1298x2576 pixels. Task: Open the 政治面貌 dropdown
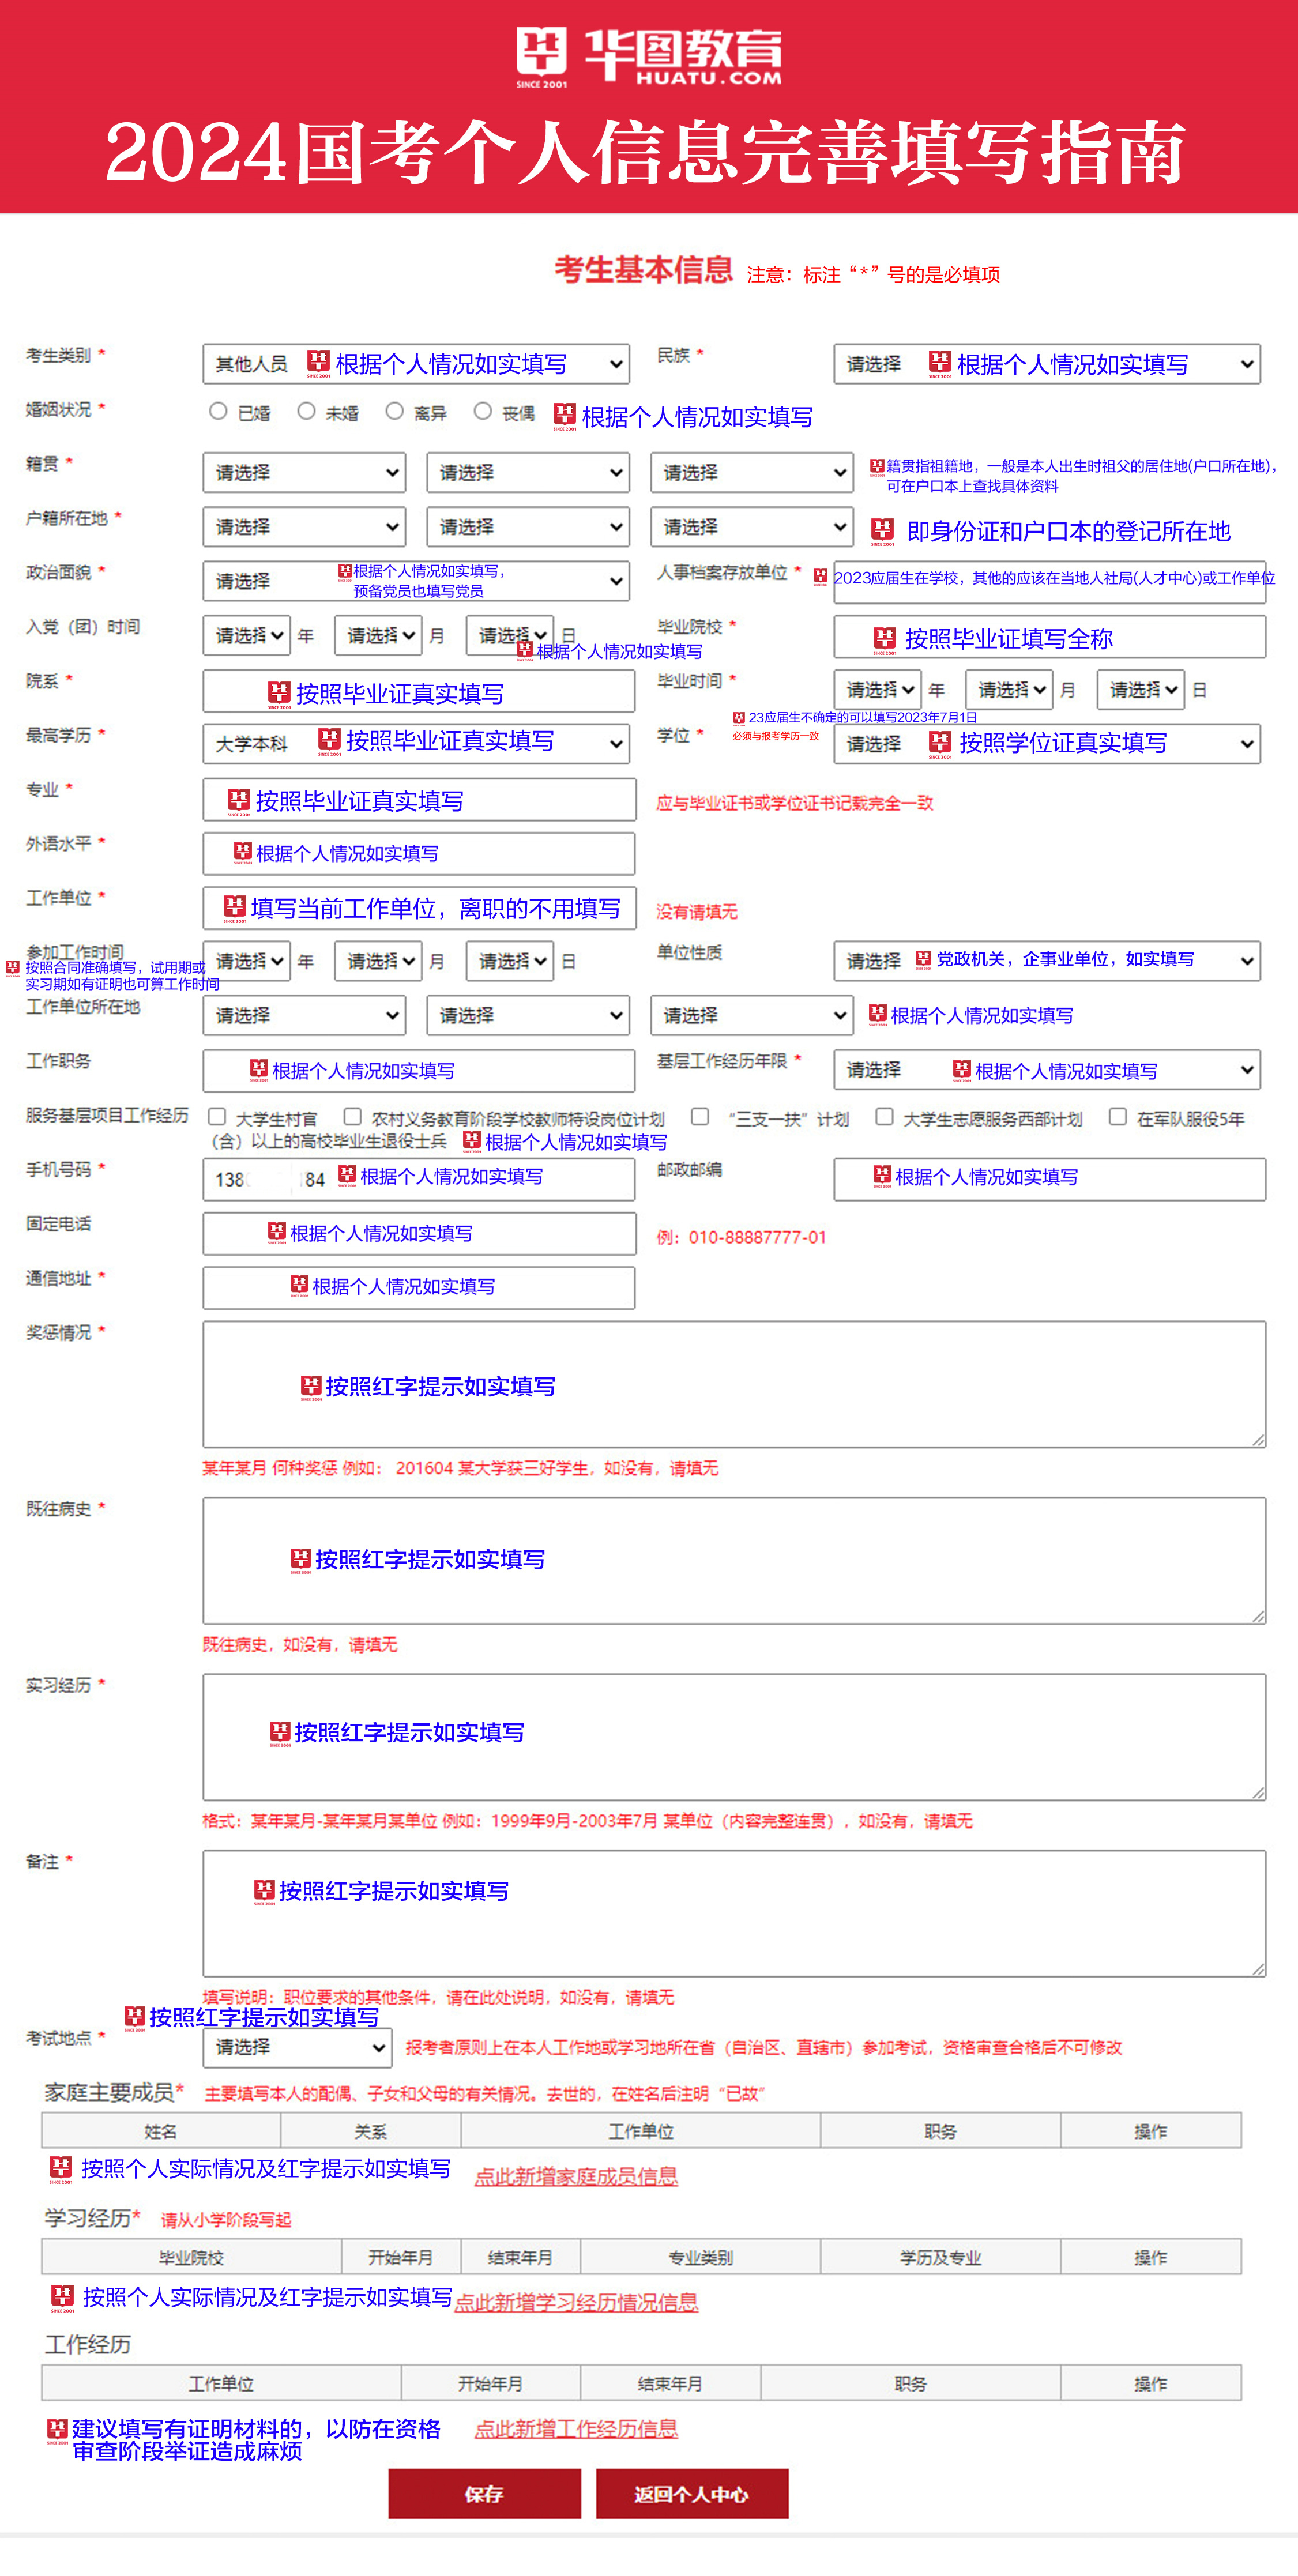click(416, 581)
